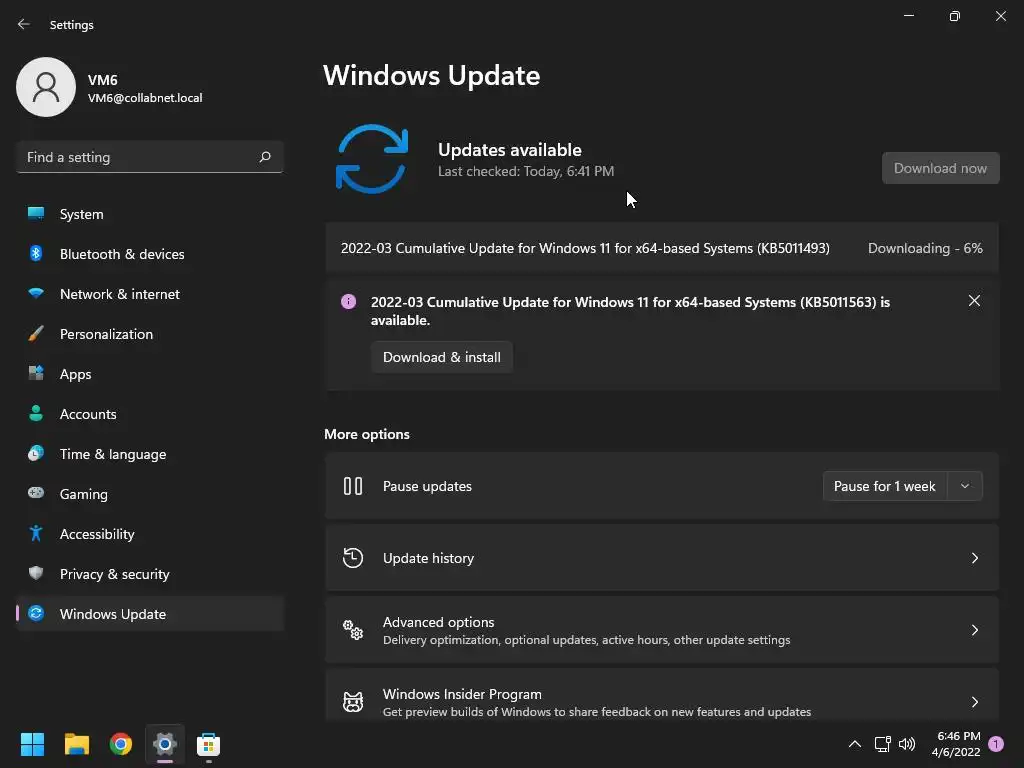Dismiss the KB5011563 available notice
1024x768 pixels.
[x=974, y=300]
